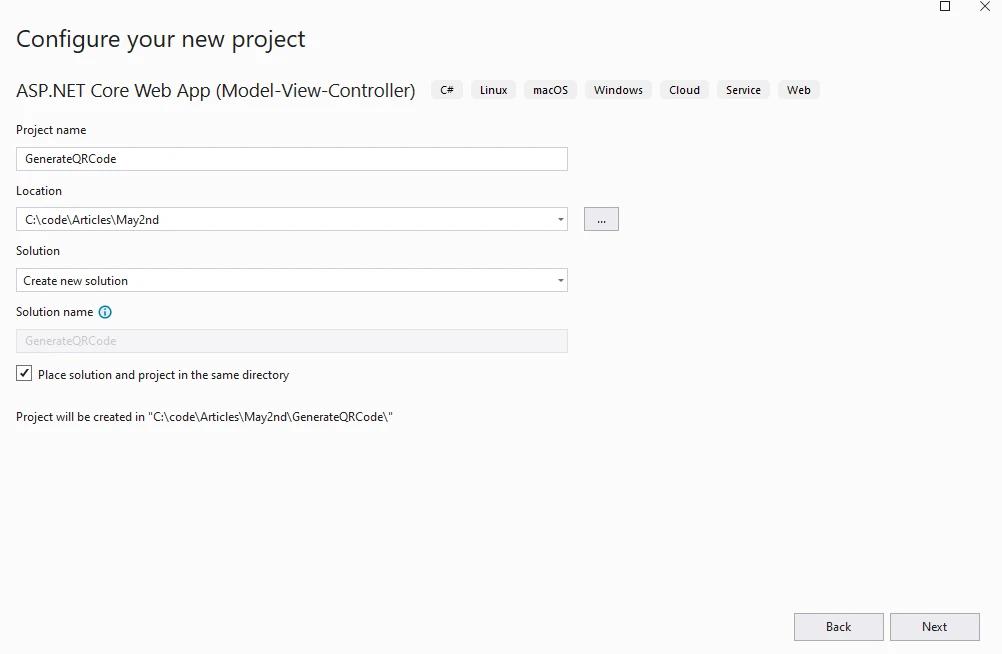The image size is (1002, 654).
Task: Select the macOS platform tag
Action: click(x=550, y=90)
